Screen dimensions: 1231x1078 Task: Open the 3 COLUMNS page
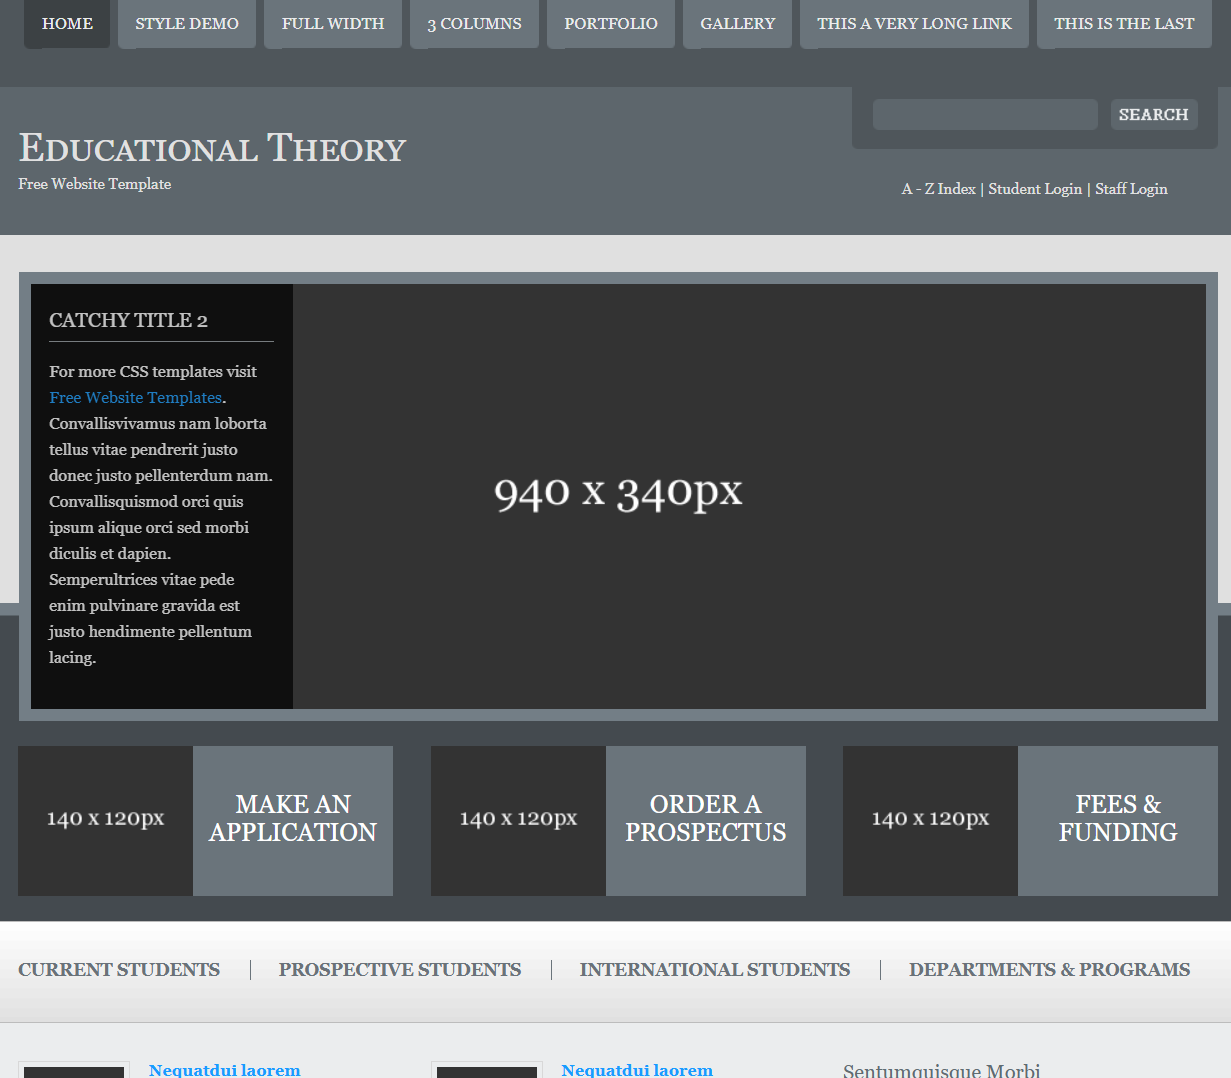point(473,23)
